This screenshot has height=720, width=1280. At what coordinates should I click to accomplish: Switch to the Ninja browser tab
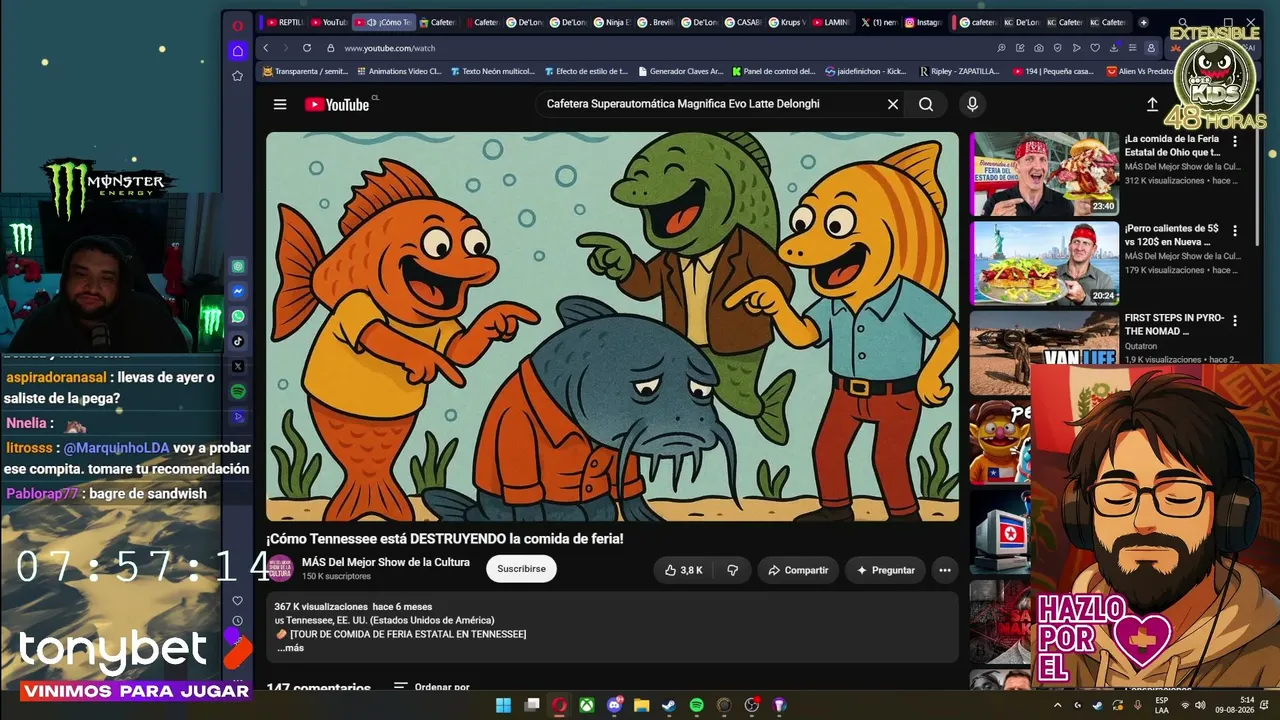tap(613, 22)
